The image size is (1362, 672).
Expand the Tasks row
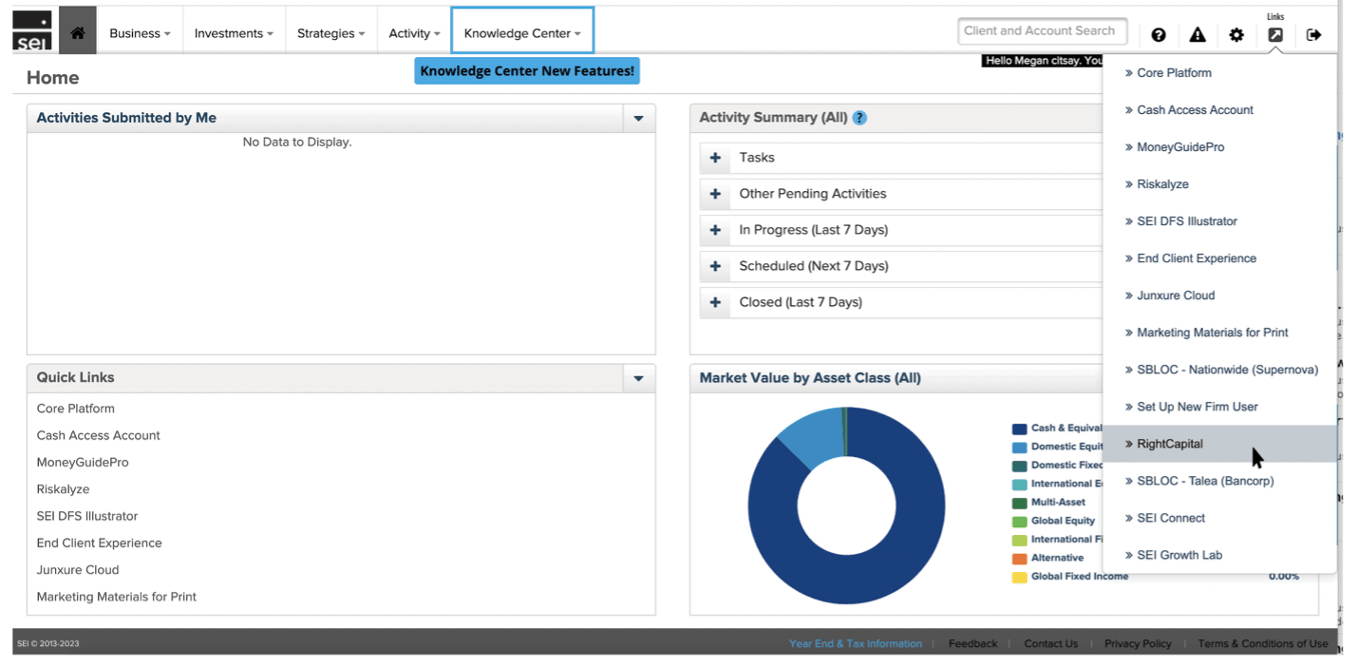pos(715,158)
